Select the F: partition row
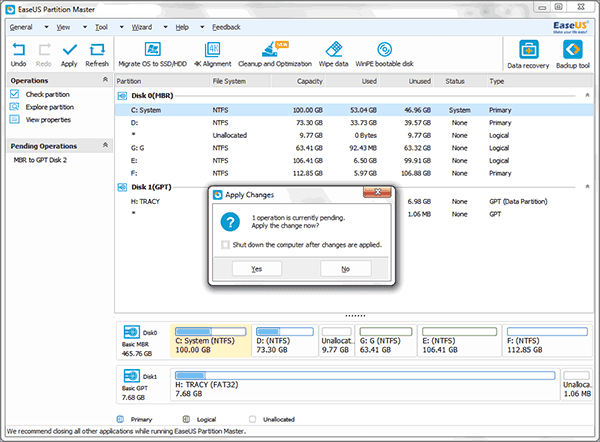The height and width of the screenshot is (442, 600). [354, 173]
